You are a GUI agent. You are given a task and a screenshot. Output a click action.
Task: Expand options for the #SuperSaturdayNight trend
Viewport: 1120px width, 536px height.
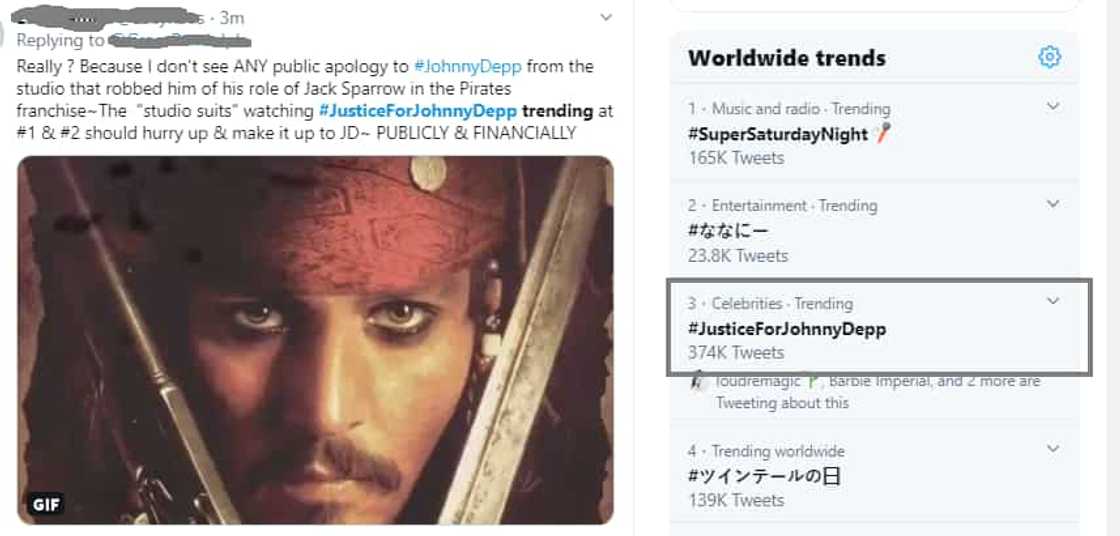pyautogui.click(x=1052, y=107)
